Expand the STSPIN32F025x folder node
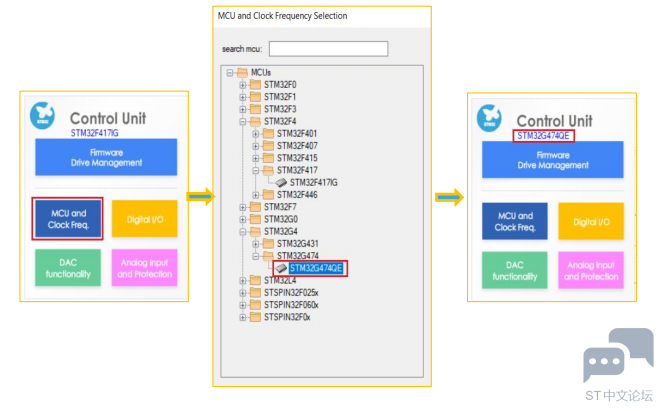This screenshot has height=411, width=662. [x=243, y=293]
